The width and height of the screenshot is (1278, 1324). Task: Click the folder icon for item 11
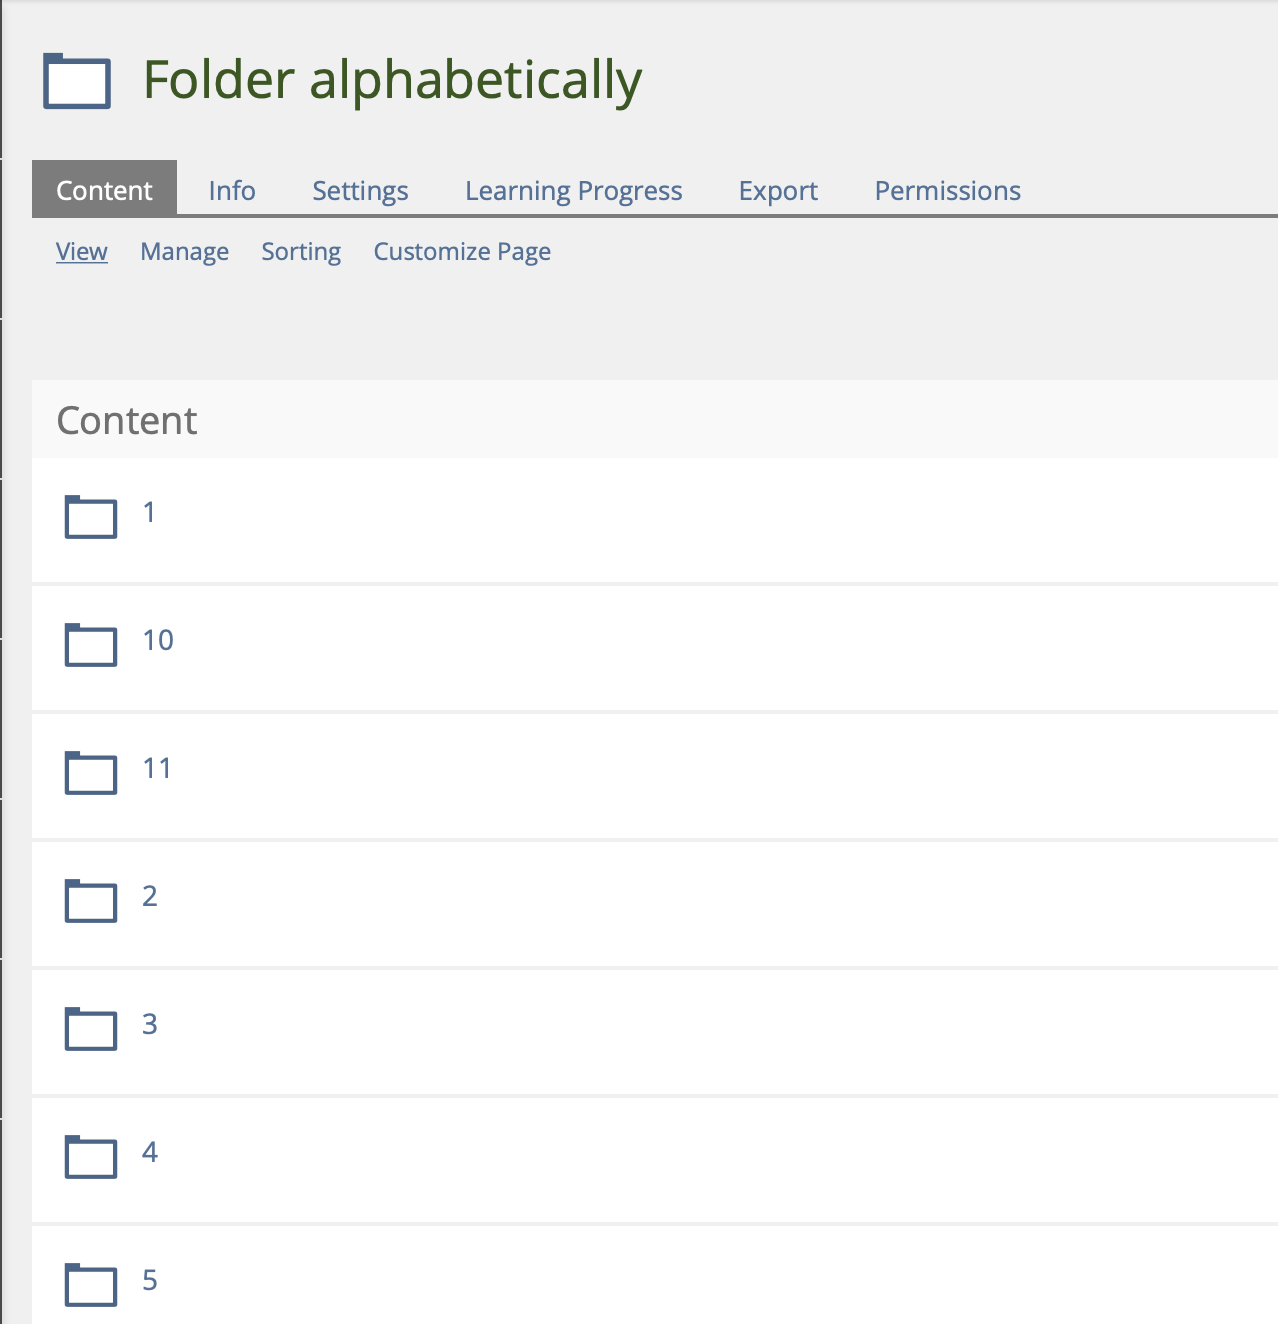click(x=91, y=772)
